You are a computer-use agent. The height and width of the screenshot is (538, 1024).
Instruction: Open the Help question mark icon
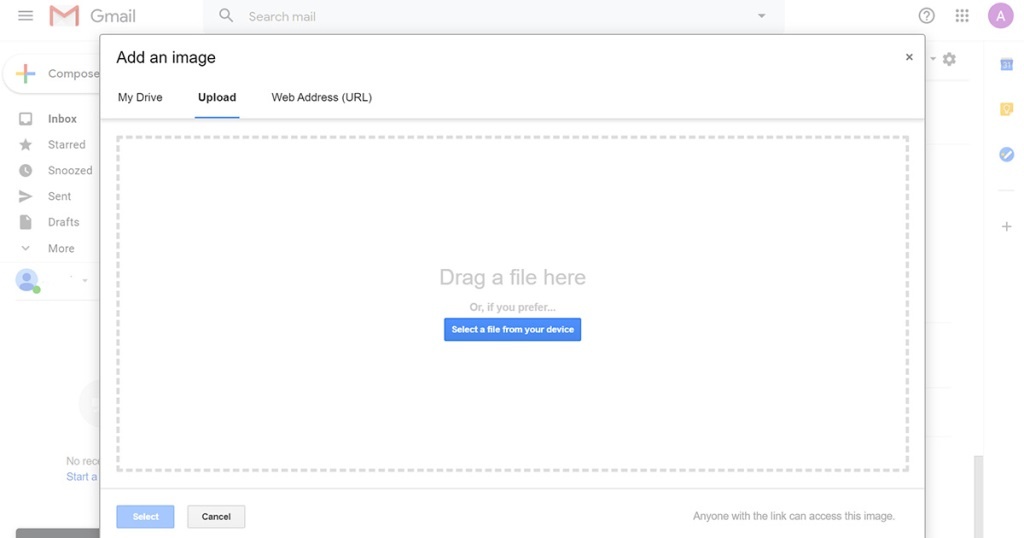pyautogui.click(x=927, y=16)
